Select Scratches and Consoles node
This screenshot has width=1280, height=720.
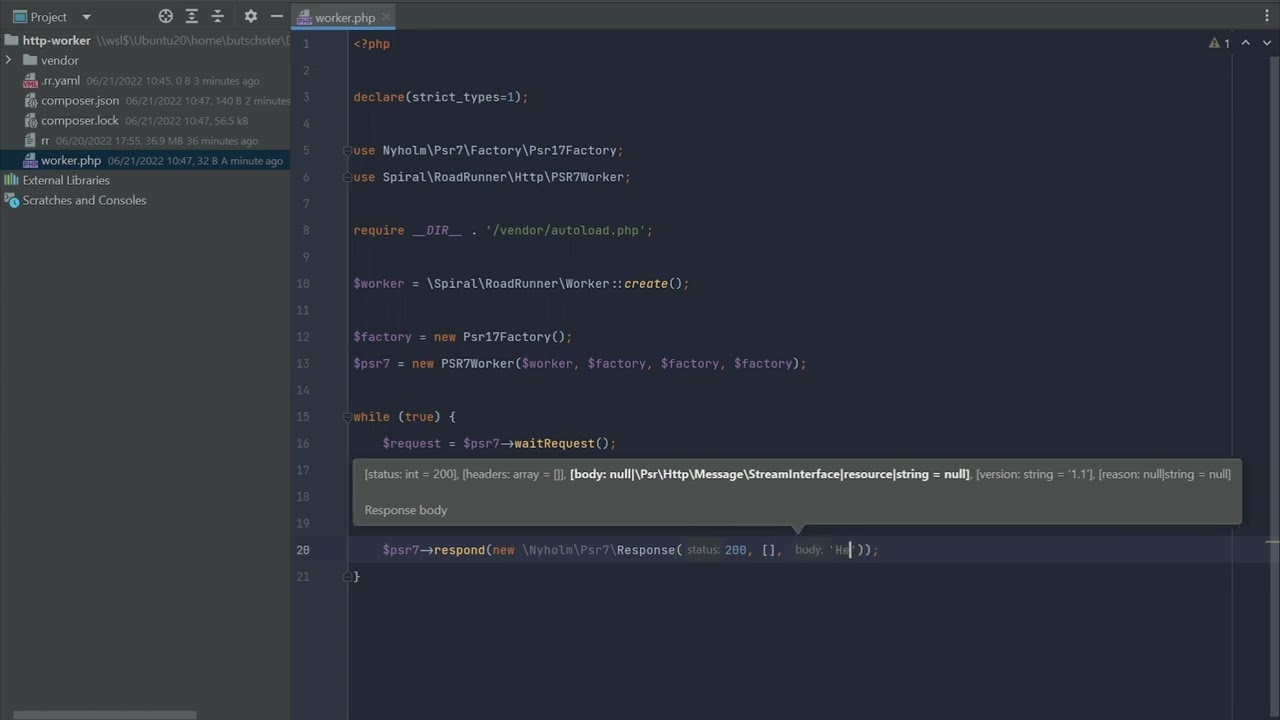click(84, 200)
